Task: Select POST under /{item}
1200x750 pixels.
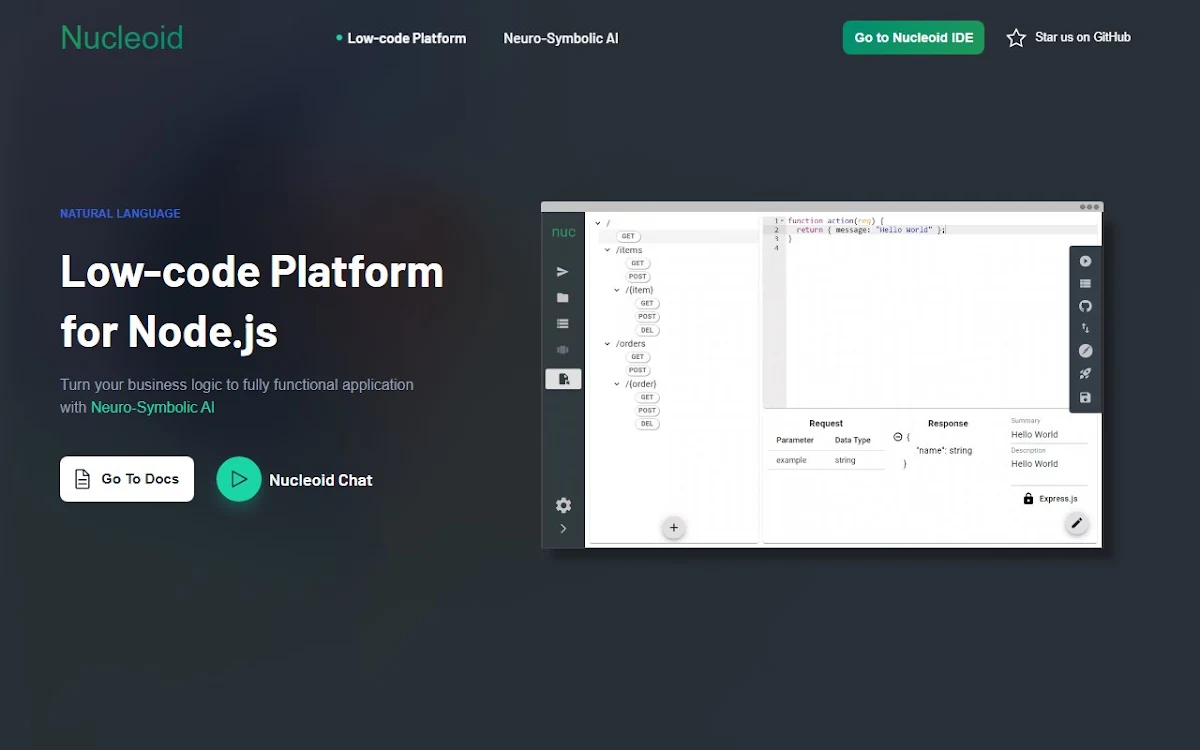Action: tap(647, 317)
